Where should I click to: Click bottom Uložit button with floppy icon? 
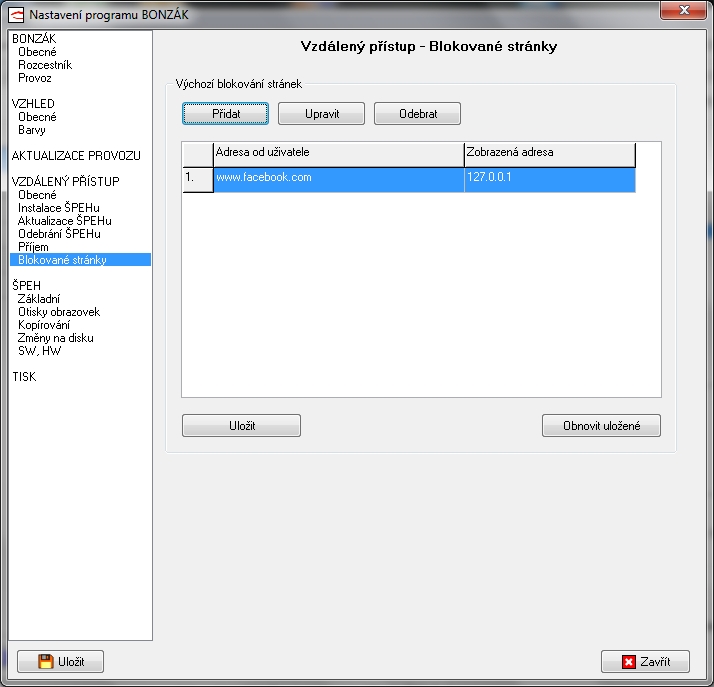pyautogui.click(x=61, y=662)
